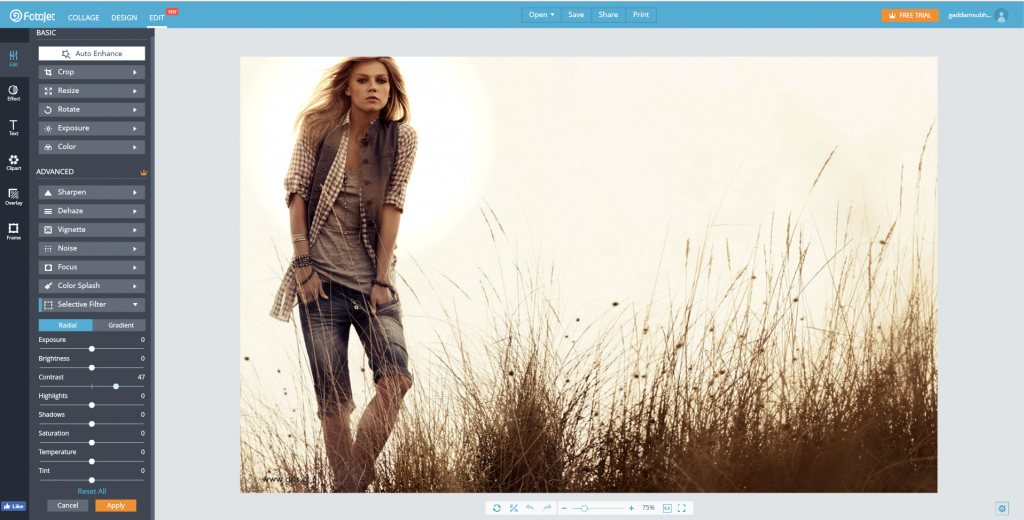Screen dimensions: 1024x520
Task: Open the Overlay sidebar panel
Action: tap(13, 197)
